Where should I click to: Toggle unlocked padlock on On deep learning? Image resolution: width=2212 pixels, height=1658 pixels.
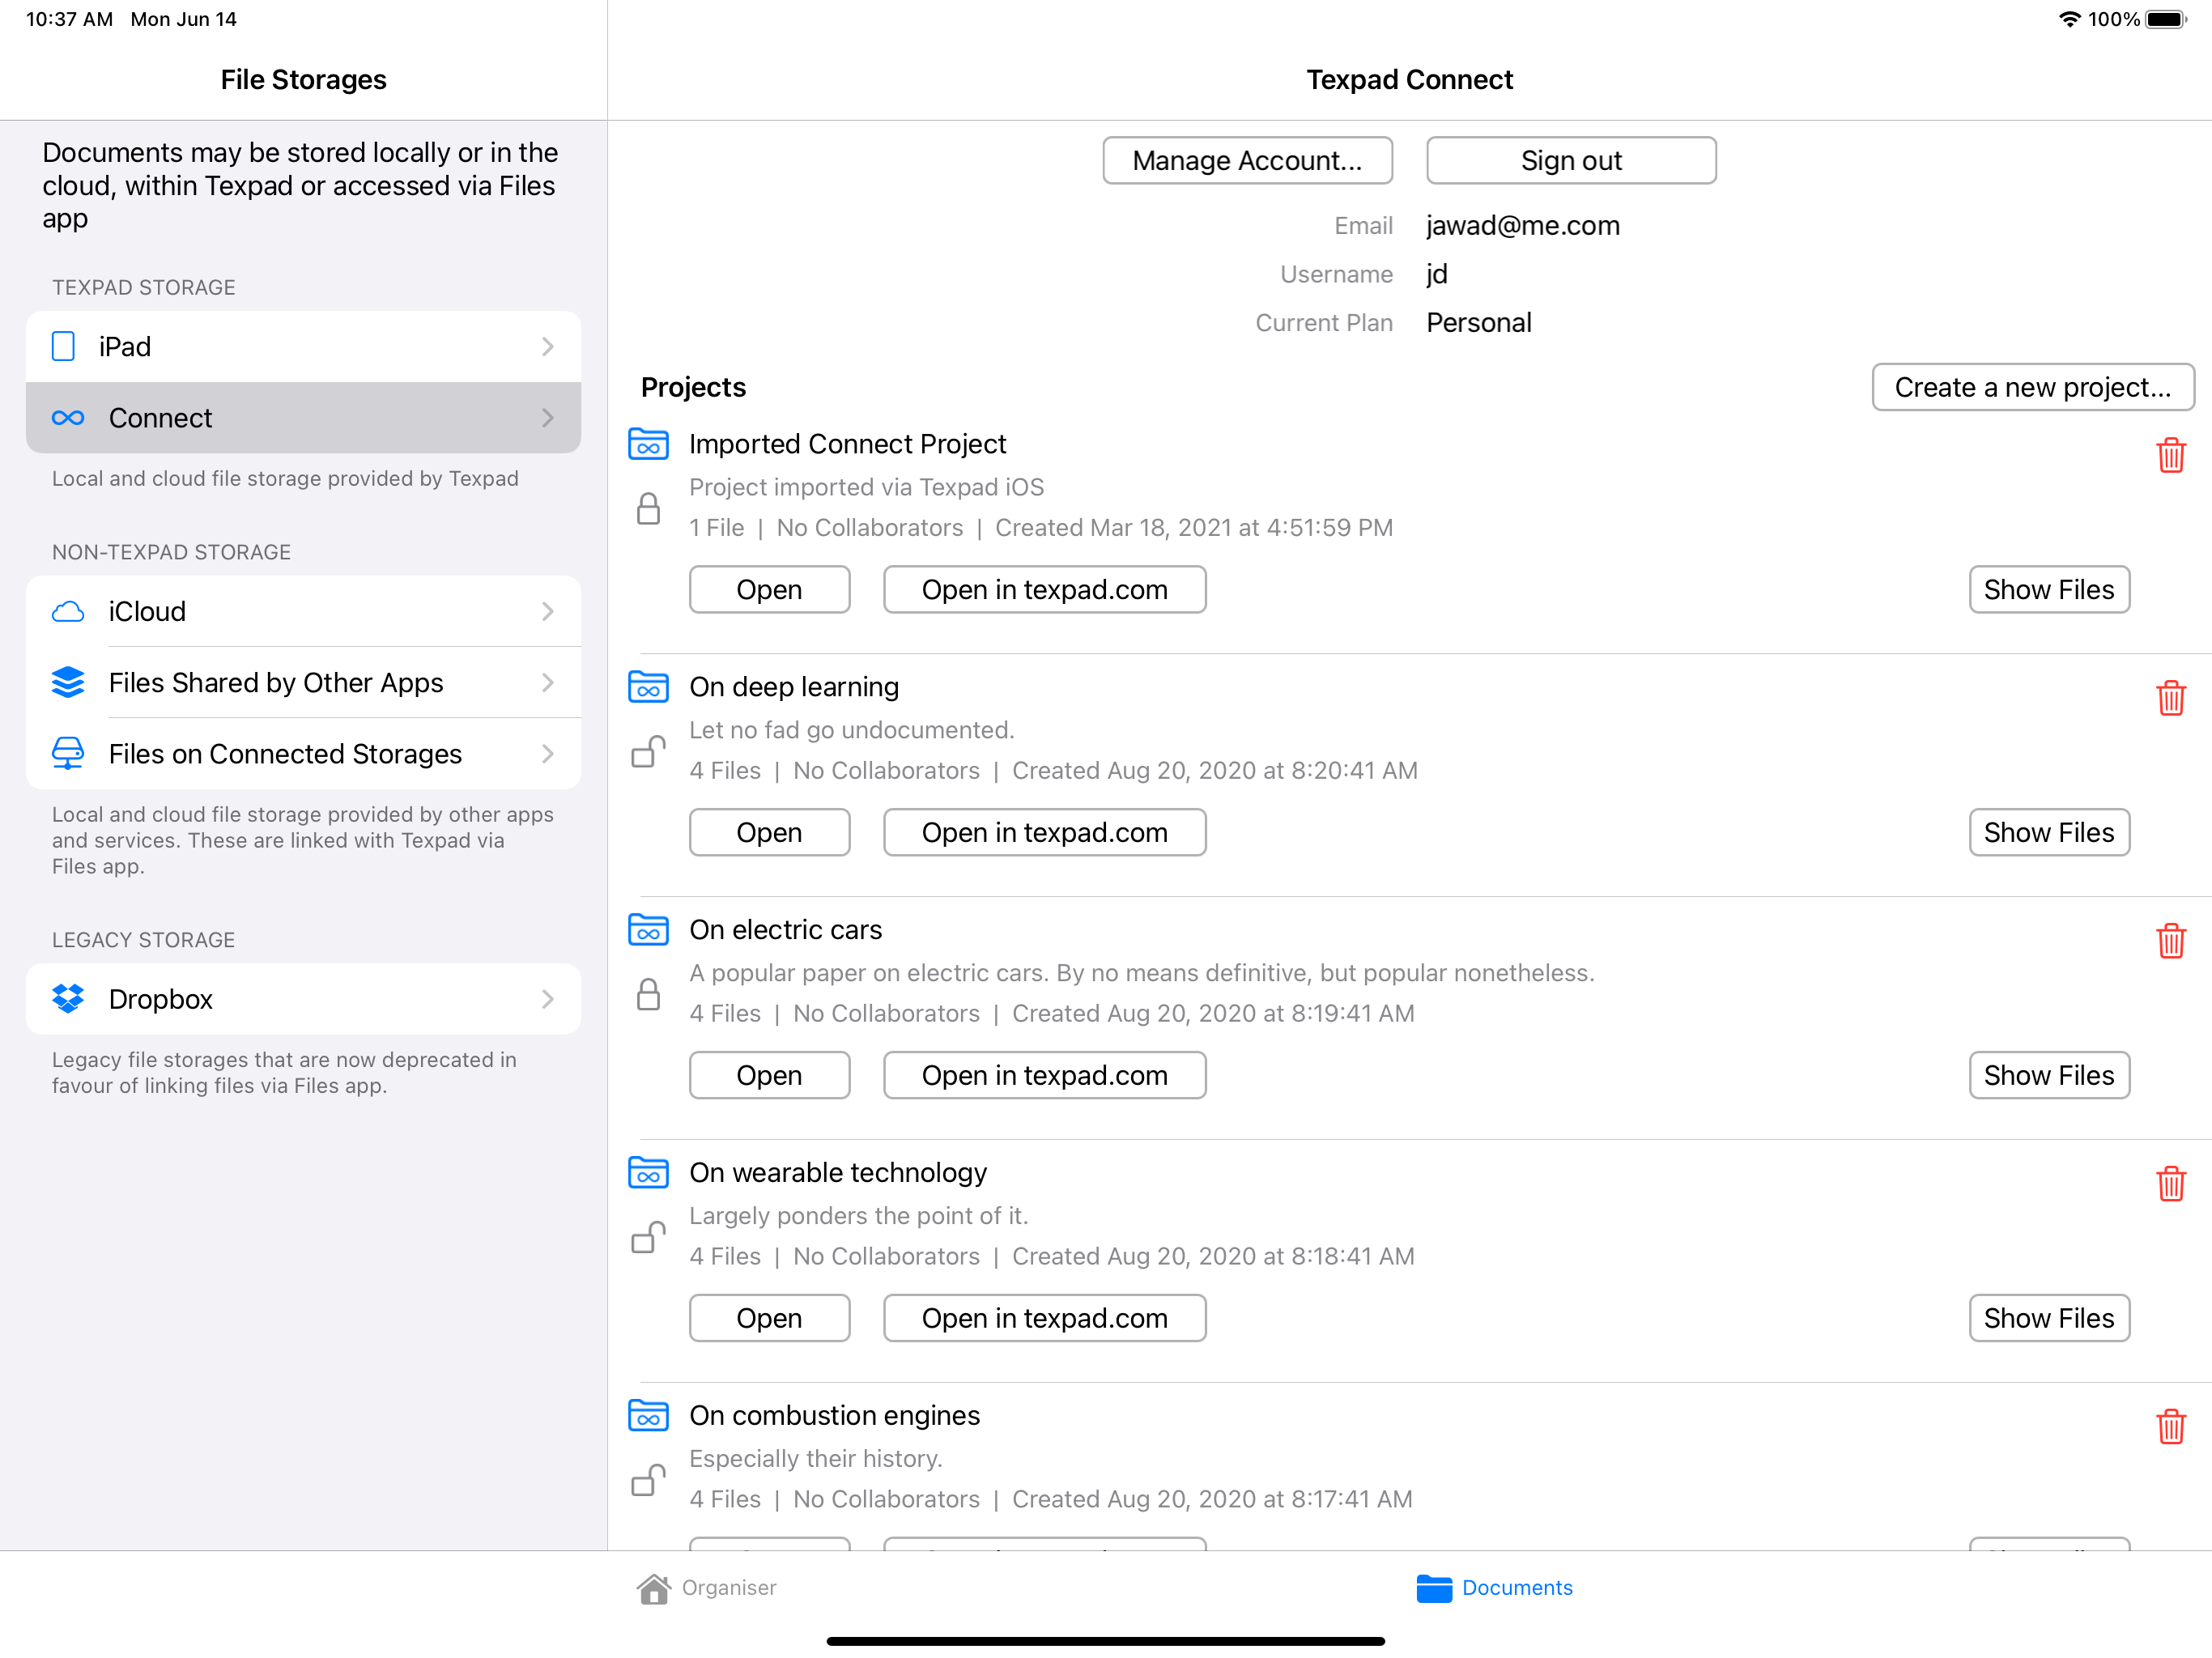pos(648,752)
